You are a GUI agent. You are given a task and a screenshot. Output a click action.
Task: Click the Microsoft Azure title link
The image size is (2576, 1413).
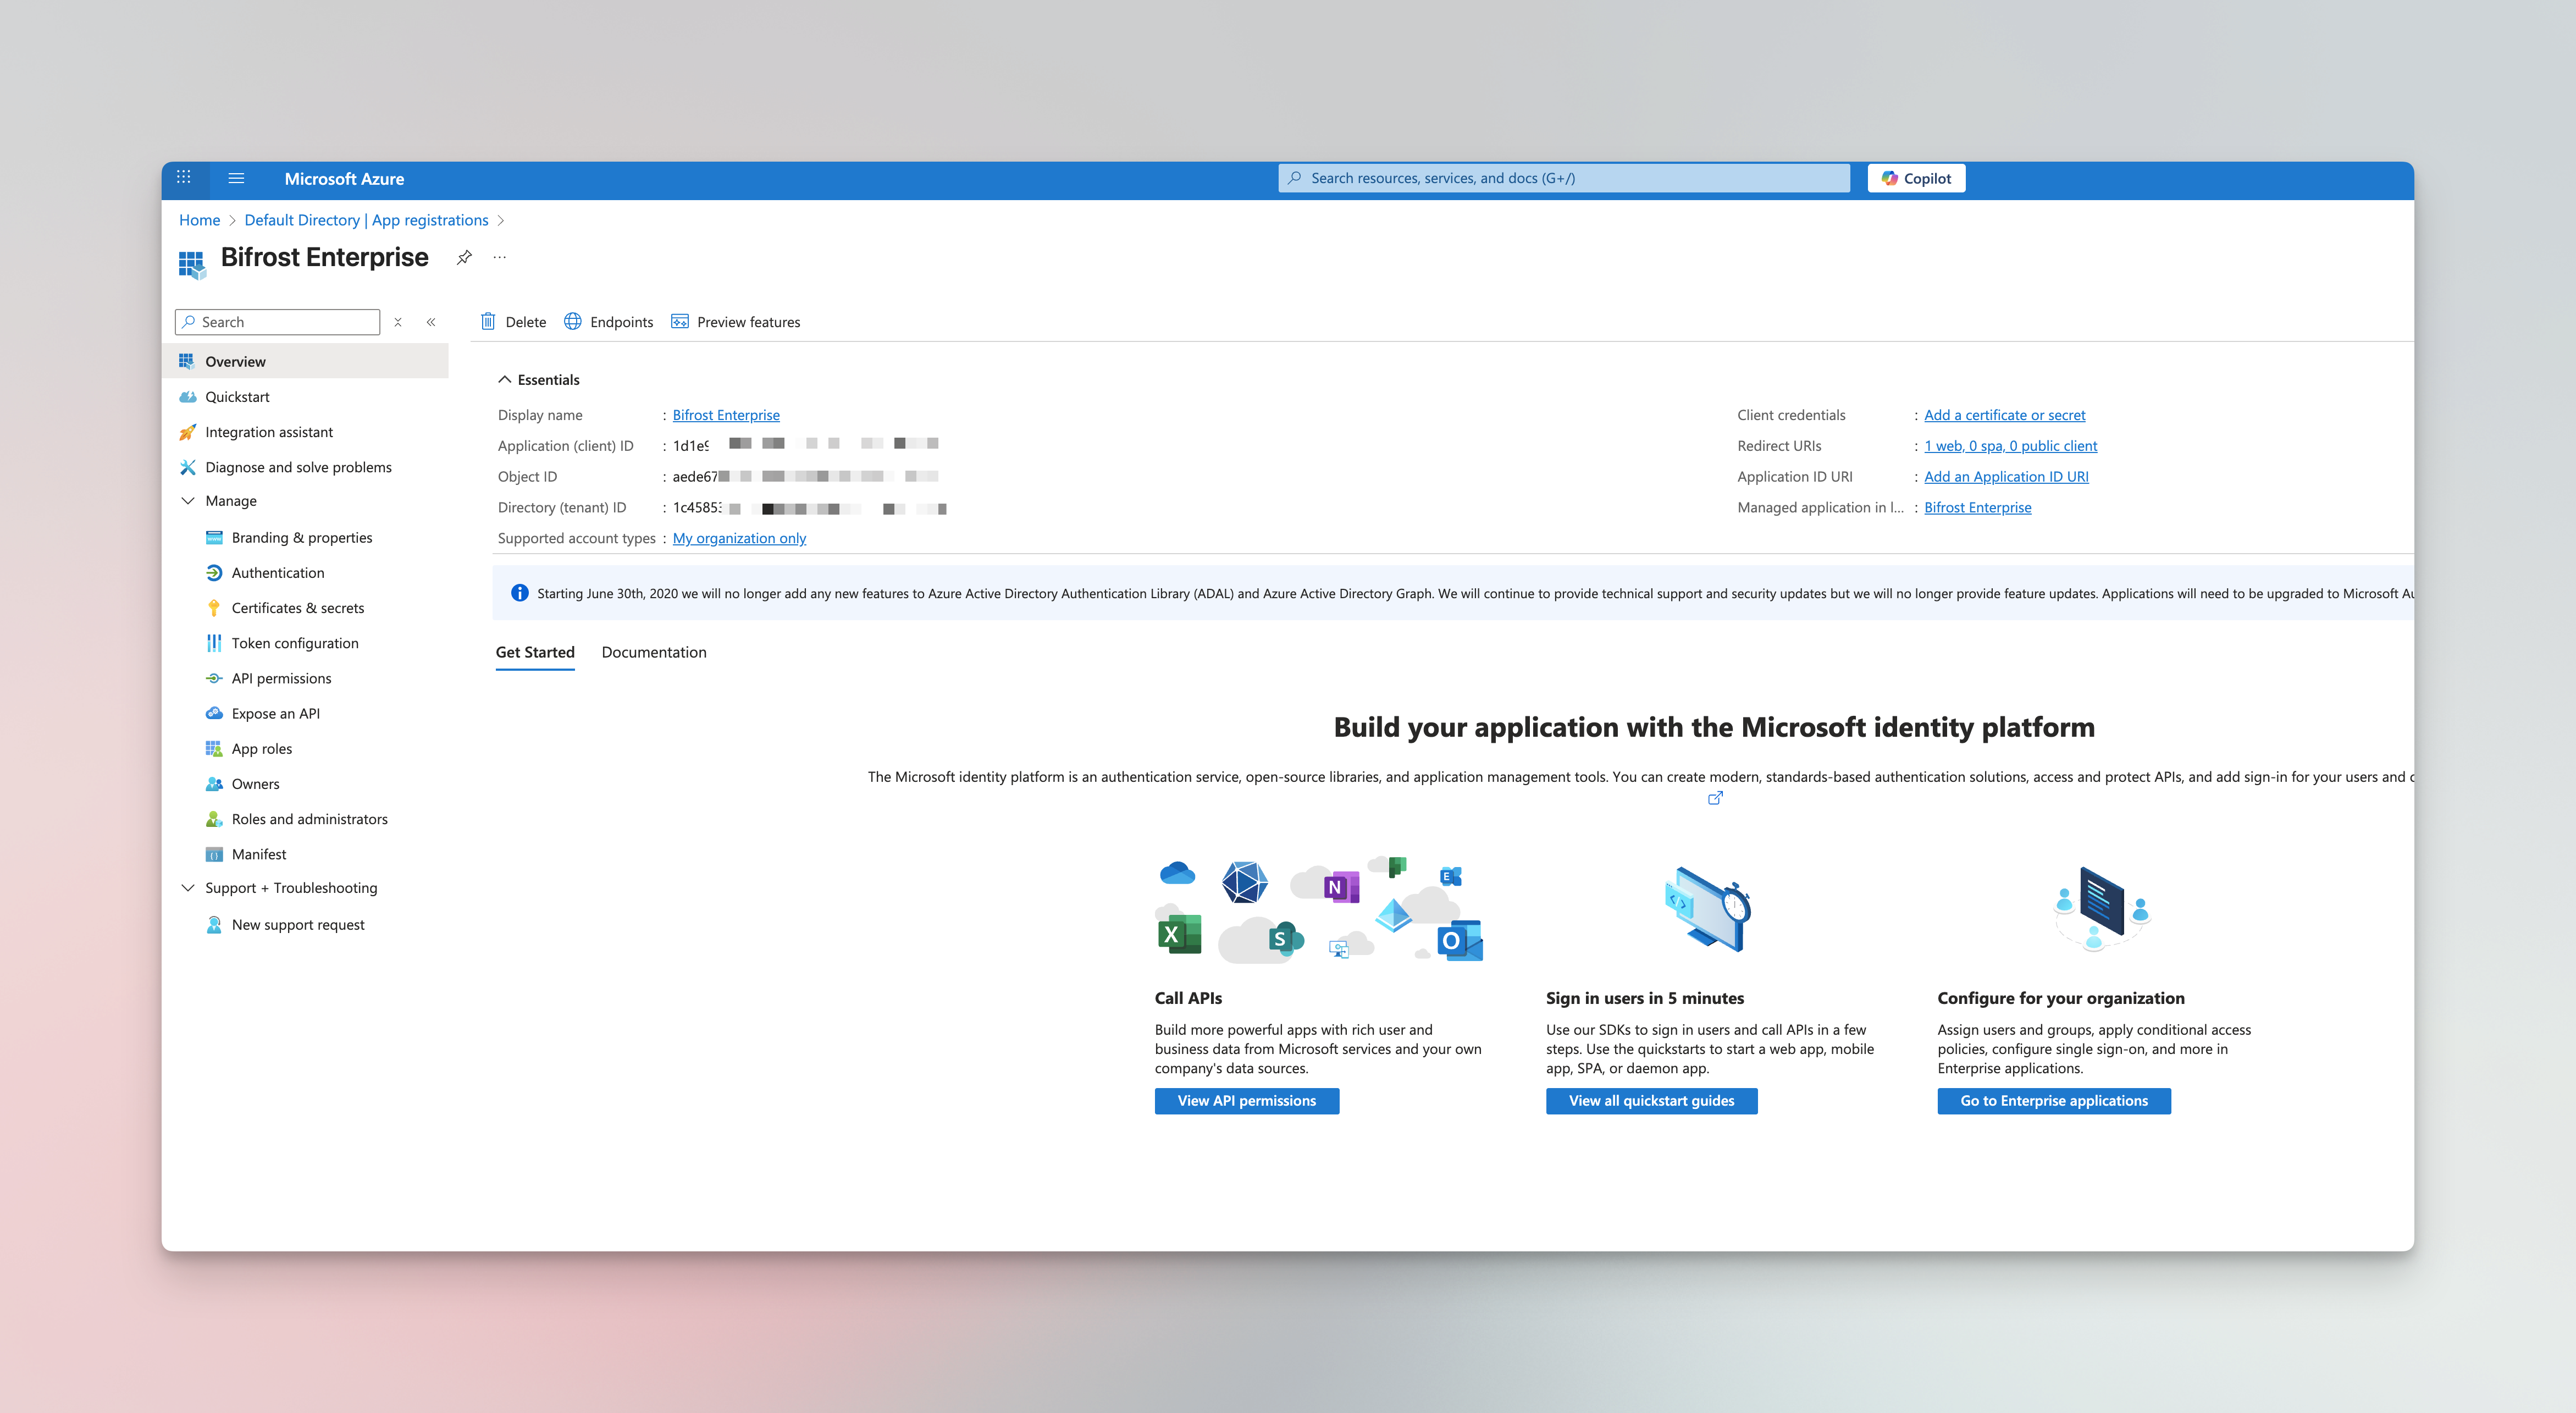tap(344, 179)
